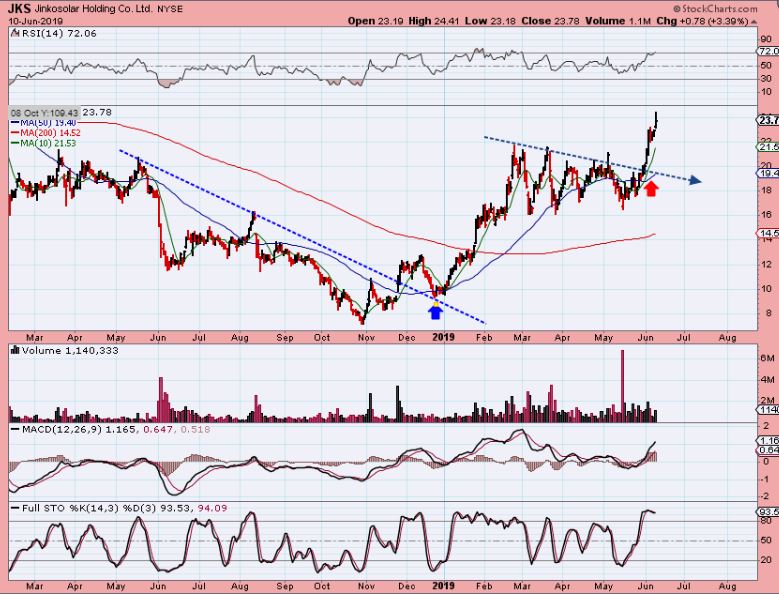Click the NYSE exchange label
The height and width of the screenshot is (594, 779).
tap(170, 9)
